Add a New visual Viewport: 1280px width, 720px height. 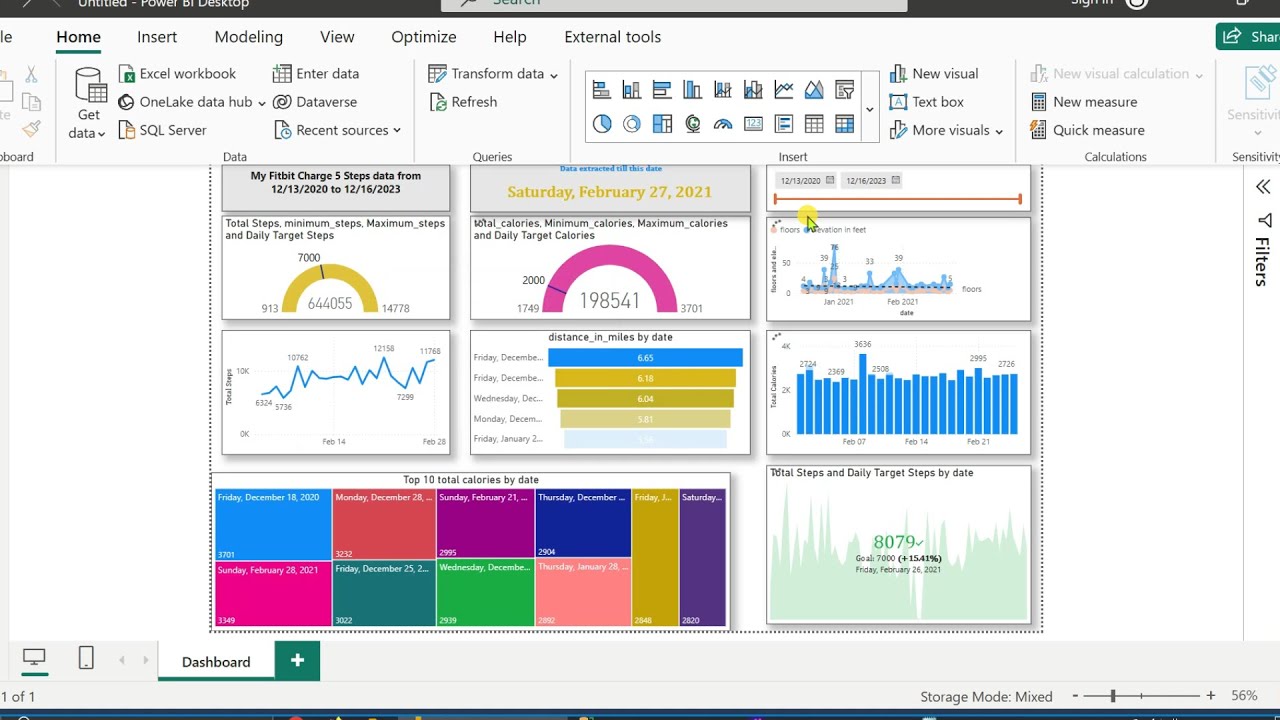934,74
